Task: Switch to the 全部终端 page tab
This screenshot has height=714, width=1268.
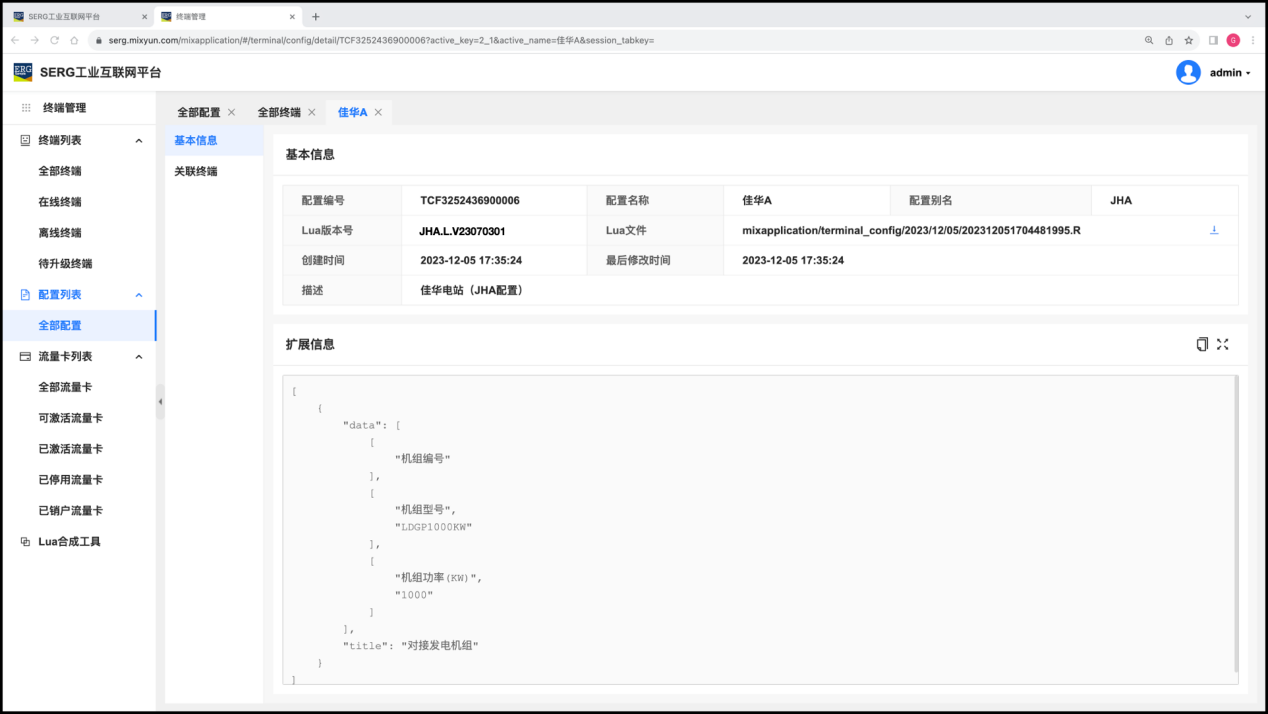Action: point(279,112)
